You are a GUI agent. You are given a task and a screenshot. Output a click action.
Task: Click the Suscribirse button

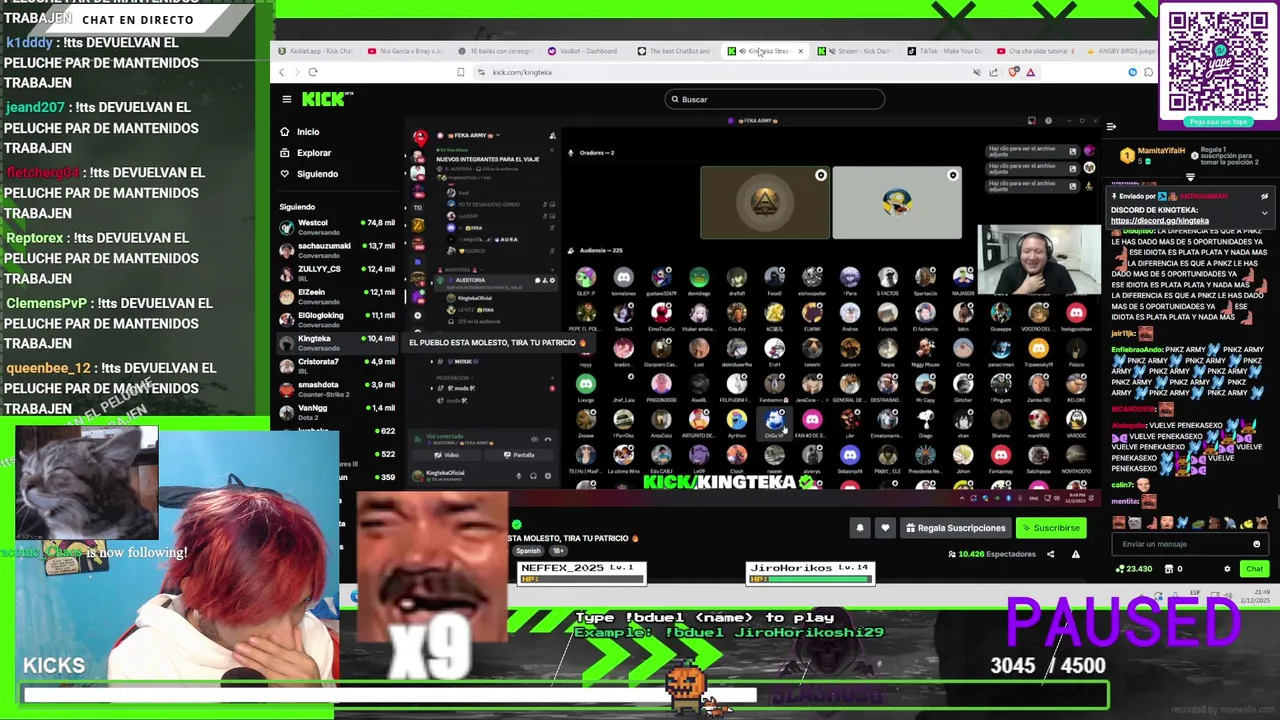coord(1050,528)
